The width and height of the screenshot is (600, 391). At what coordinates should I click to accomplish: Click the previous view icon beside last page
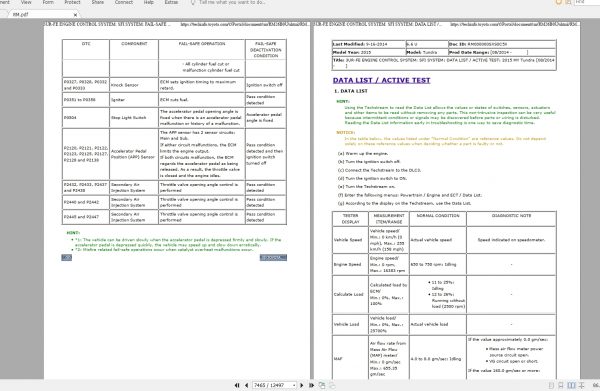pyautogui.click(x=322, y=385)
